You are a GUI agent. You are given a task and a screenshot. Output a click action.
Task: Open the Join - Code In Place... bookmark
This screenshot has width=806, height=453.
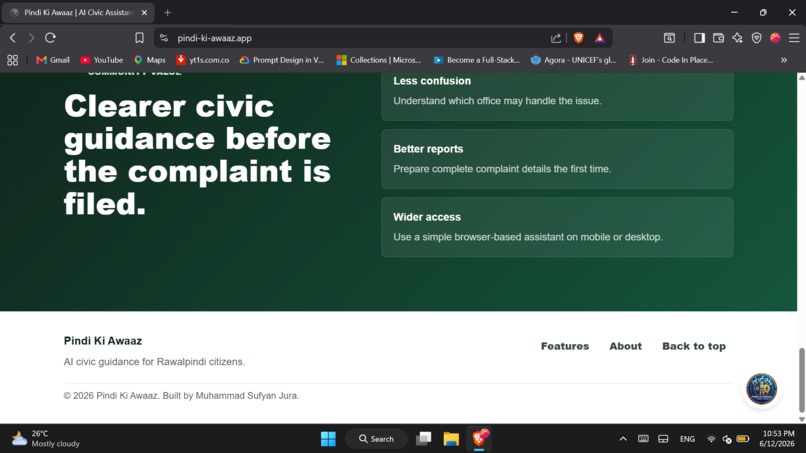[x=671, y=60]
